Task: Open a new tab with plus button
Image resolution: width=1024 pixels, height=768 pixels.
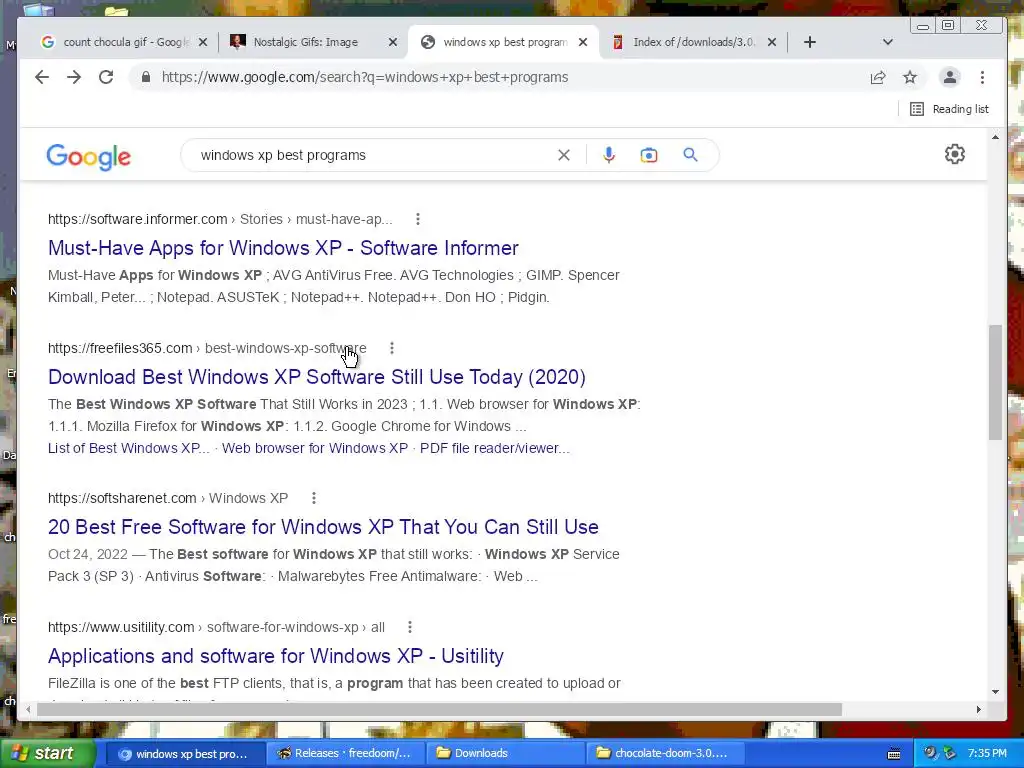Action: pyautogui.click(x=810, y=42)
